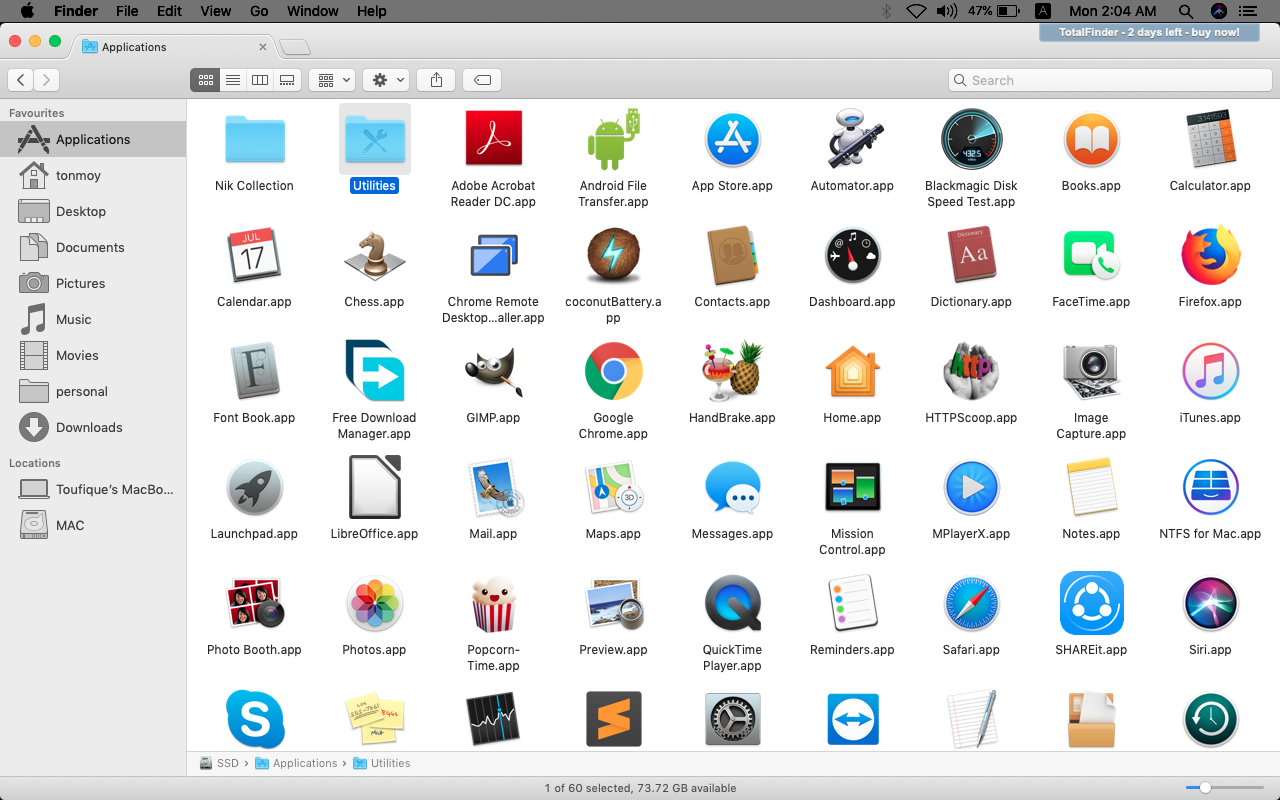Select the HandBrake app icon
The height and width of the screenshot is (800, 1280).
[733, 372]
